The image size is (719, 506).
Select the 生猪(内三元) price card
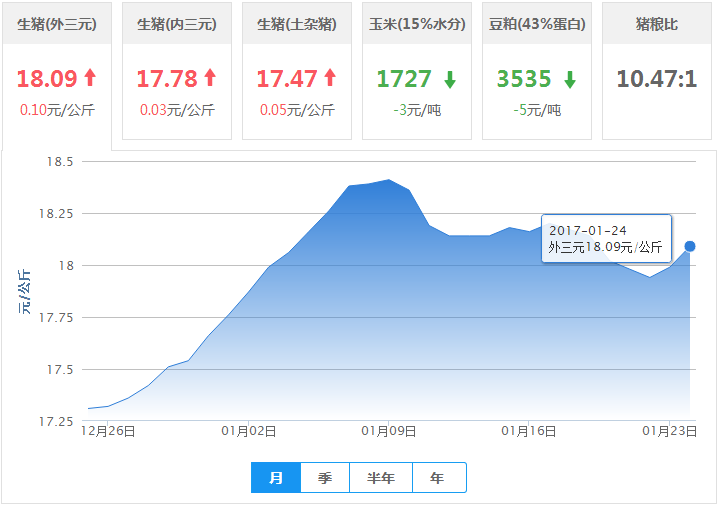pyautogui.click(x=177, y=71)
